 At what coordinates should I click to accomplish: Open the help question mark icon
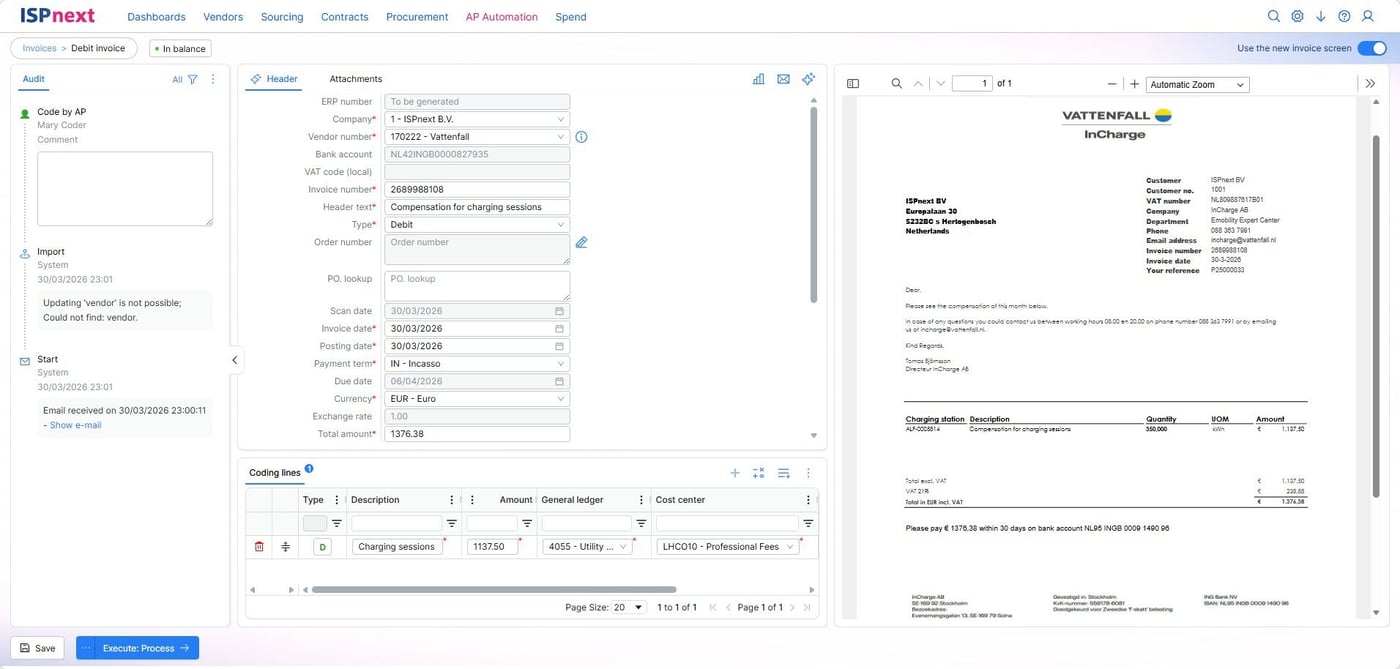click(1344, 16)
